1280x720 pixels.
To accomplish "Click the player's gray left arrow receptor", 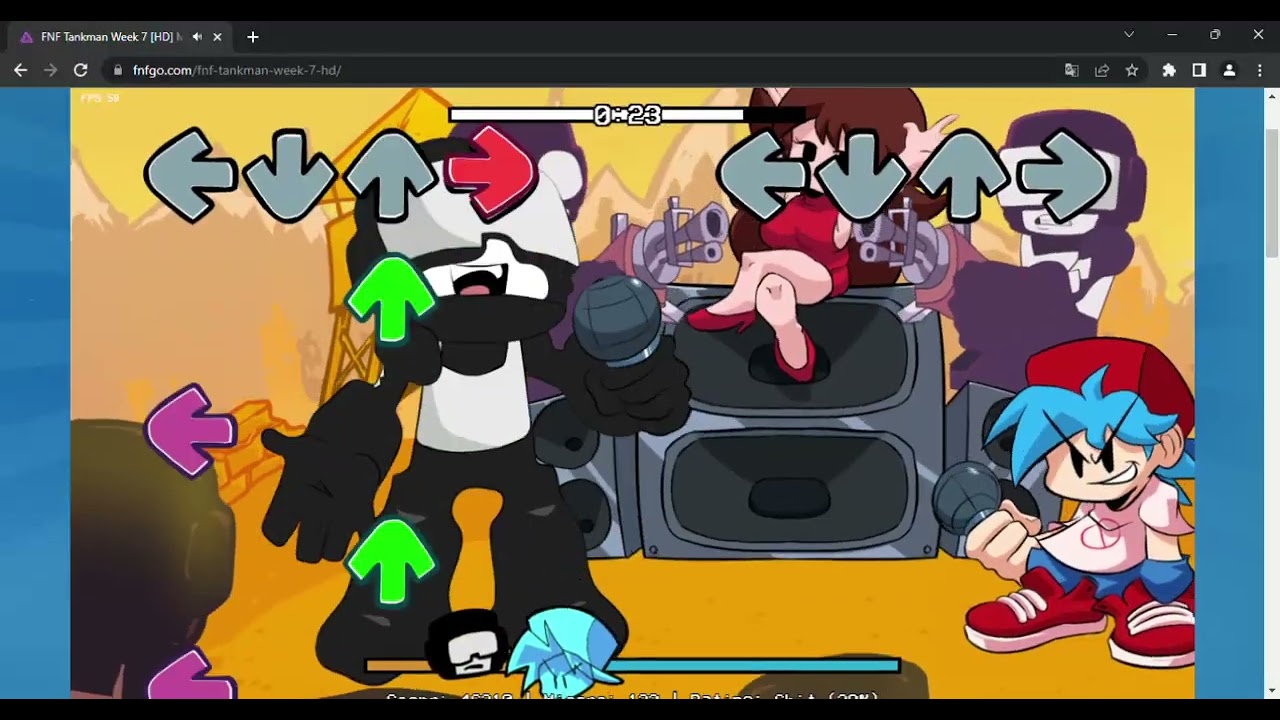I will click(x=763, y=175).
